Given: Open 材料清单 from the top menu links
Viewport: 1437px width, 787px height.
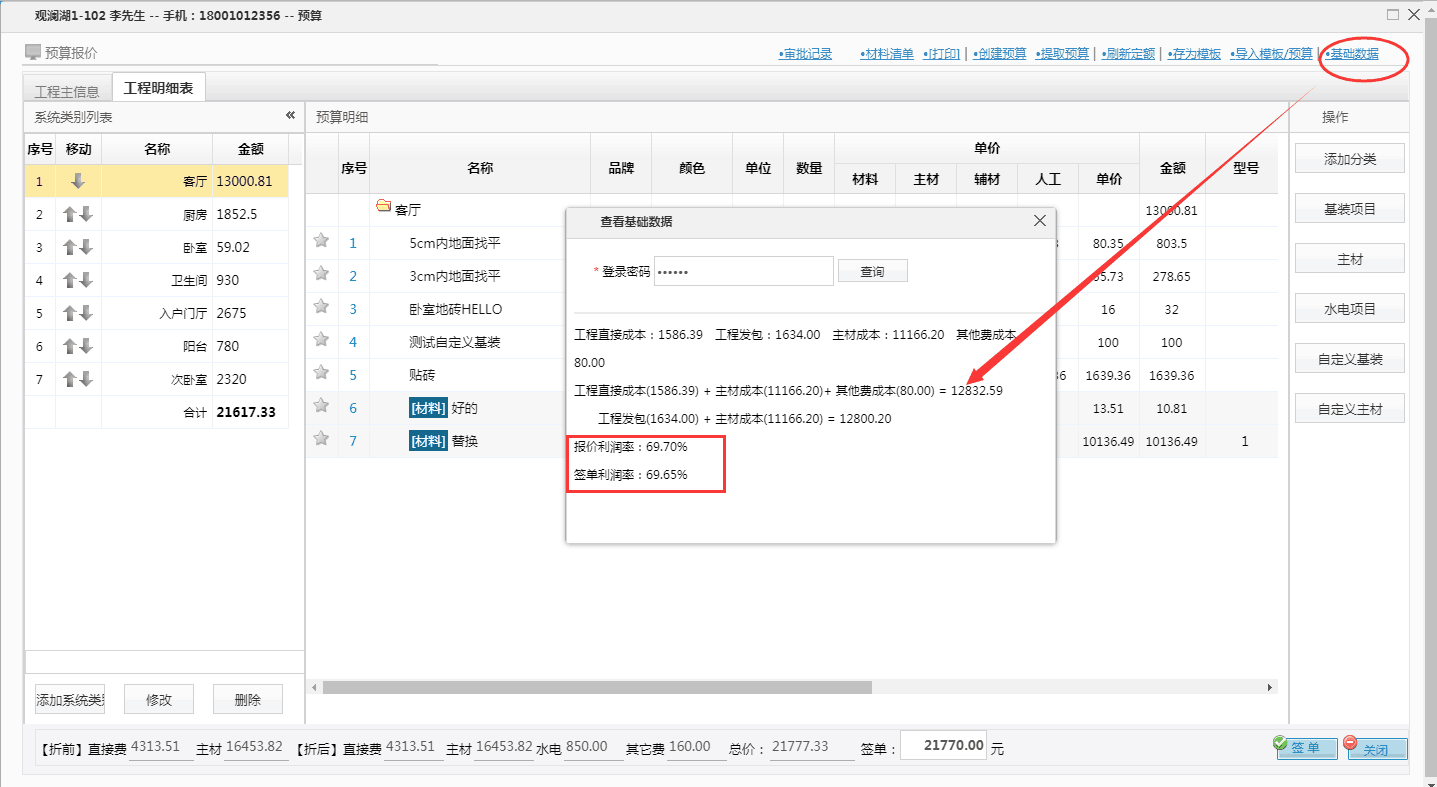Looking at the screenshot, I should (887, 53).
